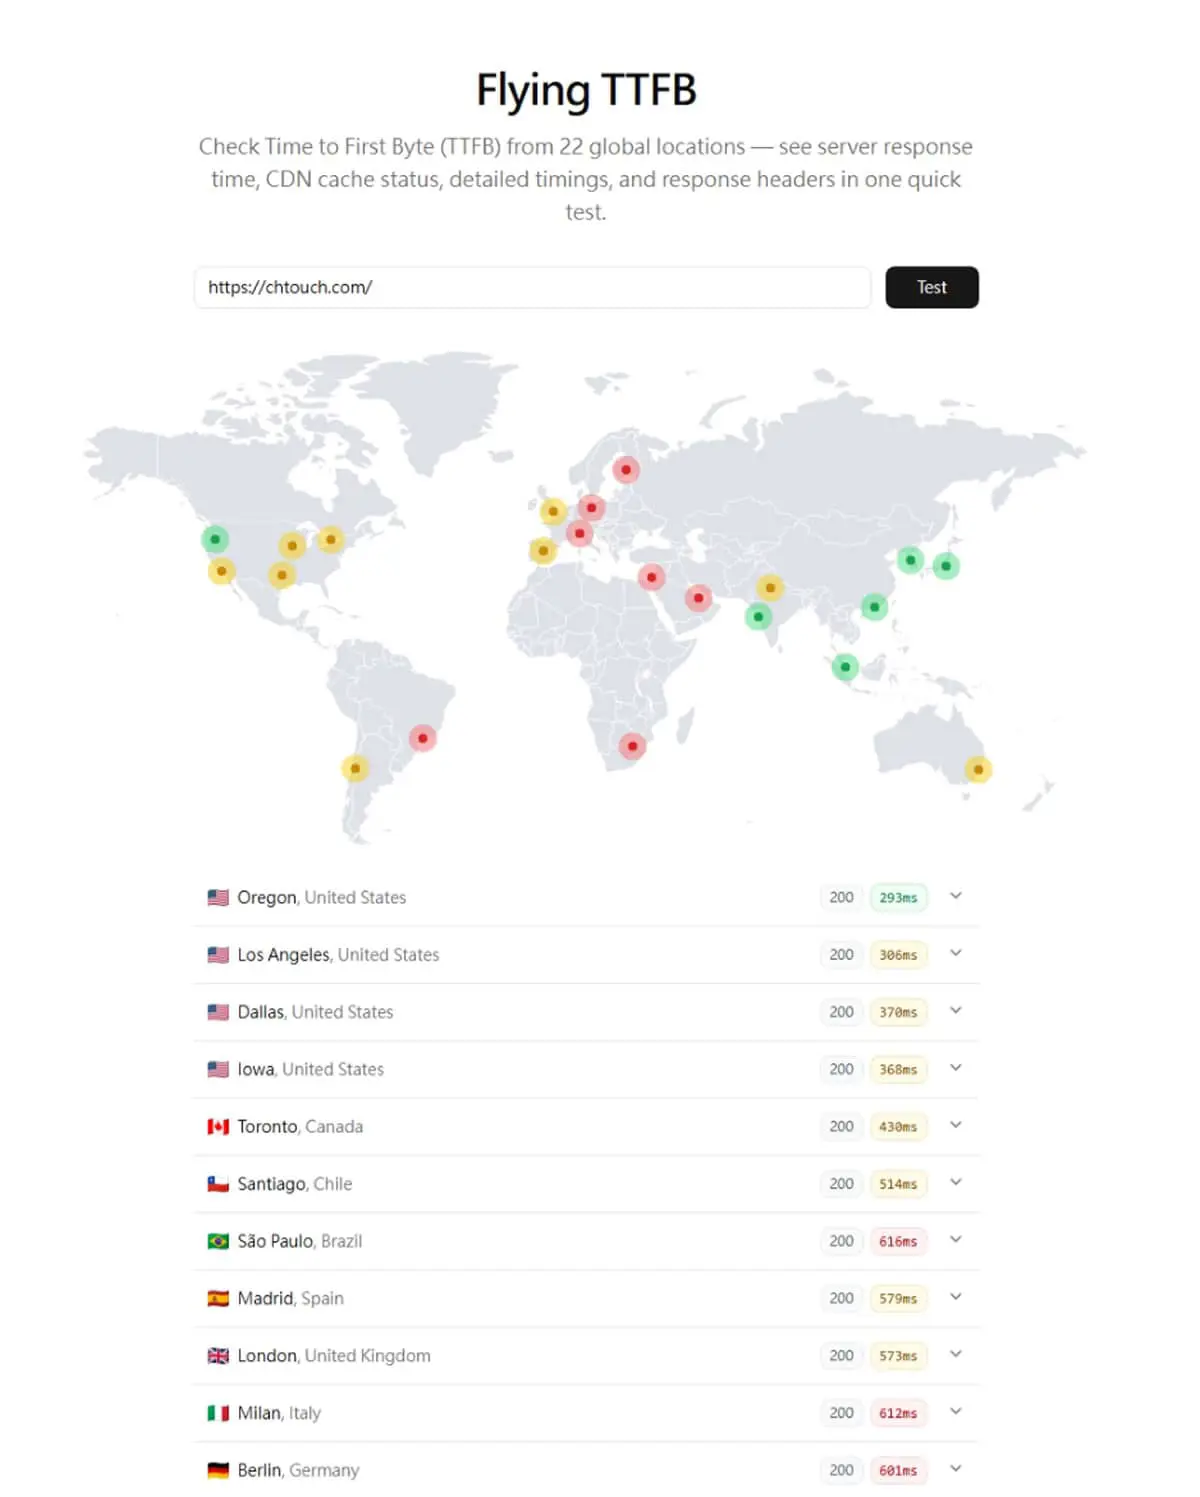The image size is (1200, 1497).
Task: Select the Madrid, Spain result row
Action: [x=586, y=1298]
